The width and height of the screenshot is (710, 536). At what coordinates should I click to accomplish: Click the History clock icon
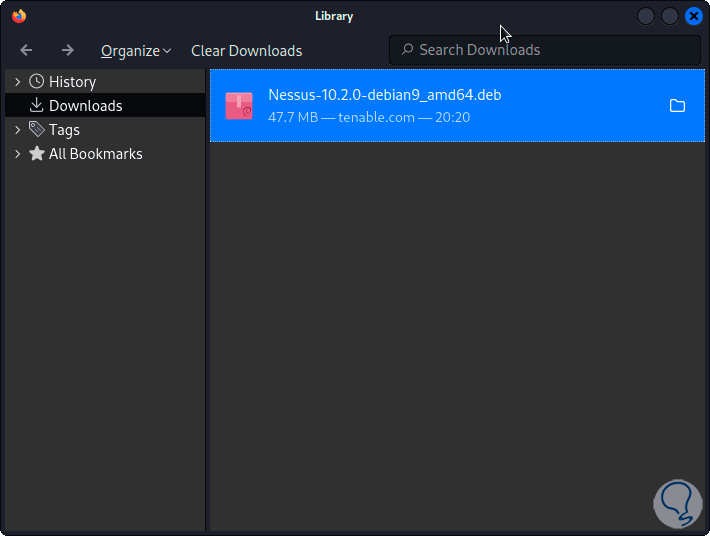37,81
